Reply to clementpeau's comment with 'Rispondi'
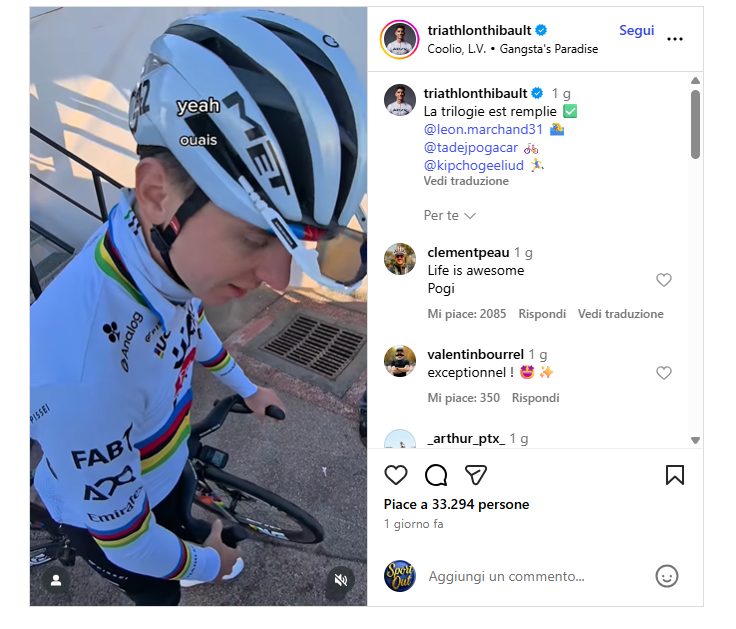This screenshot has height=629, width=736. [542, 314]
